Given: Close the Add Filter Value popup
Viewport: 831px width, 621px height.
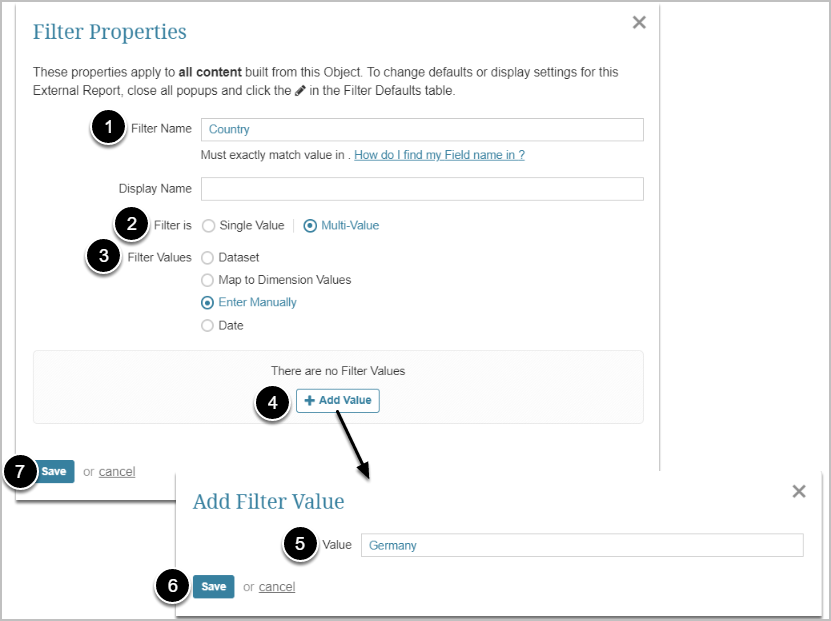Looking at the screenshot, I should (798, 491).
